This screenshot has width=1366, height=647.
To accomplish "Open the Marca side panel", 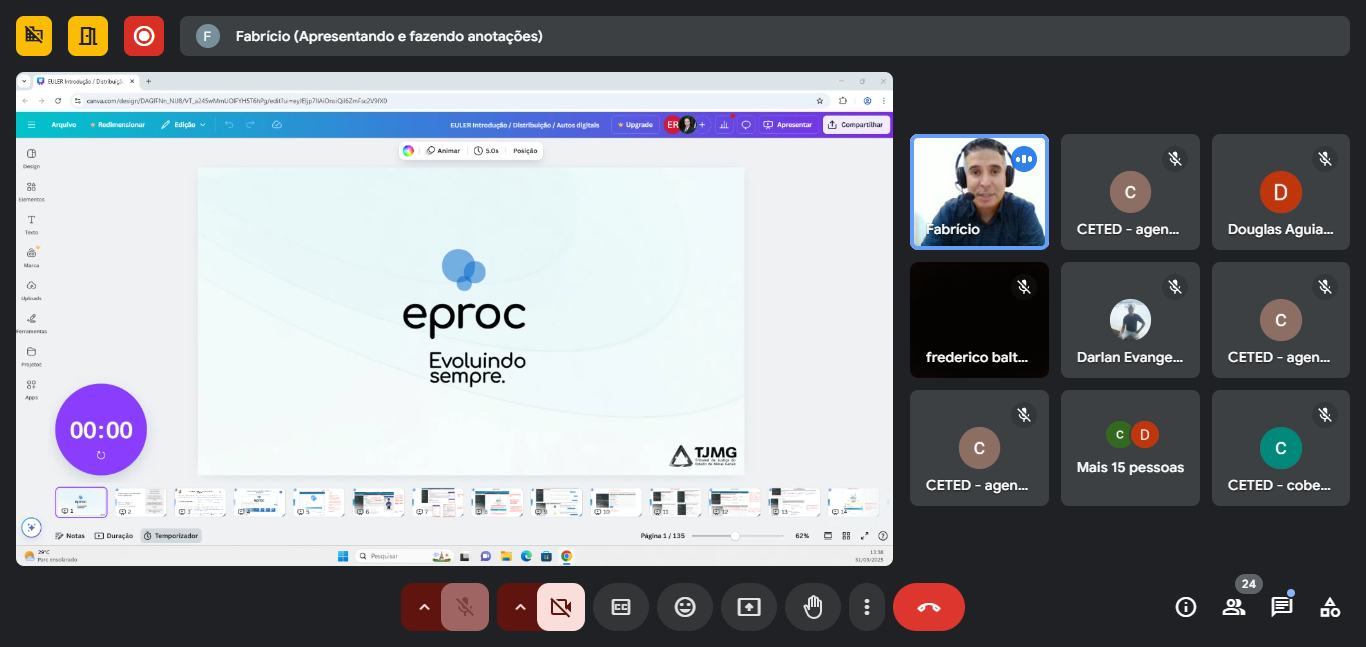I will click(31, 257).
